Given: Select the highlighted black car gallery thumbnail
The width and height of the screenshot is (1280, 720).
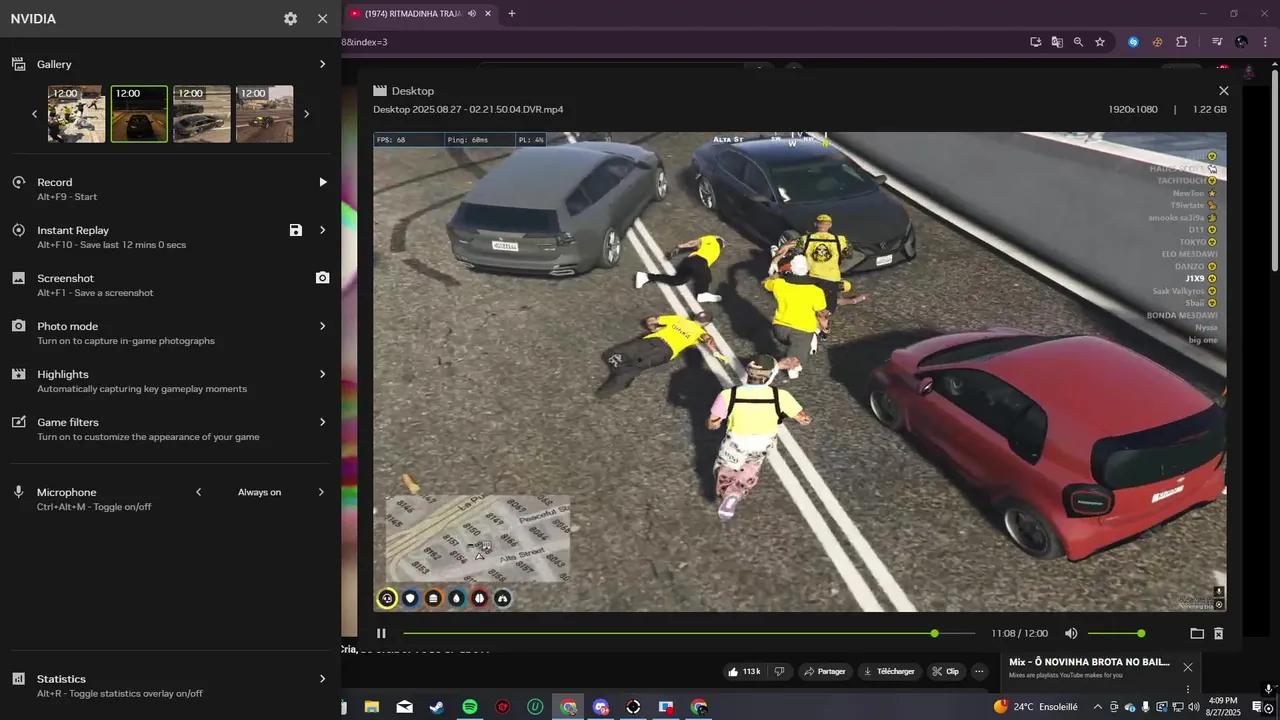Looking at the screenshot, I should (x=139, y=114).
